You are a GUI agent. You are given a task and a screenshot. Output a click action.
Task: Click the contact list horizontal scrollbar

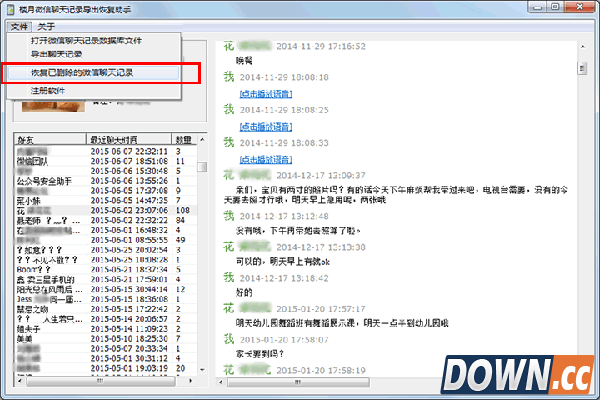point(100,380)
